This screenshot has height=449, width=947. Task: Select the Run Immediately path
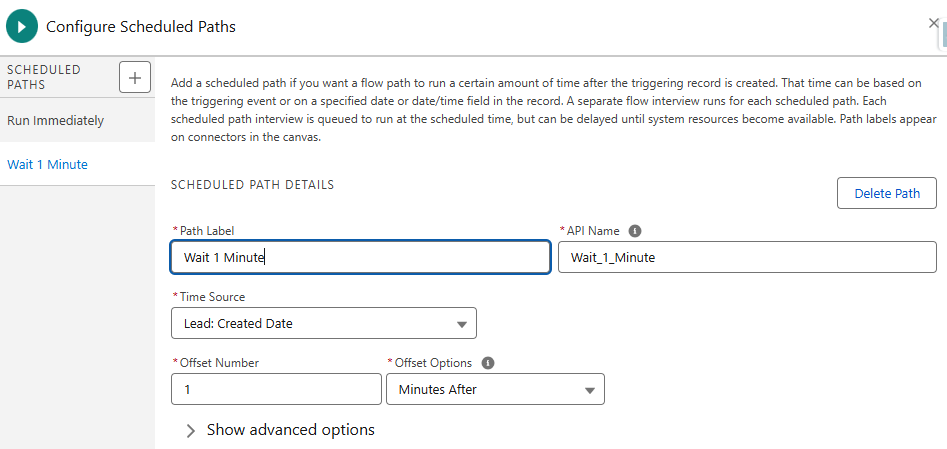click(56, 120)
